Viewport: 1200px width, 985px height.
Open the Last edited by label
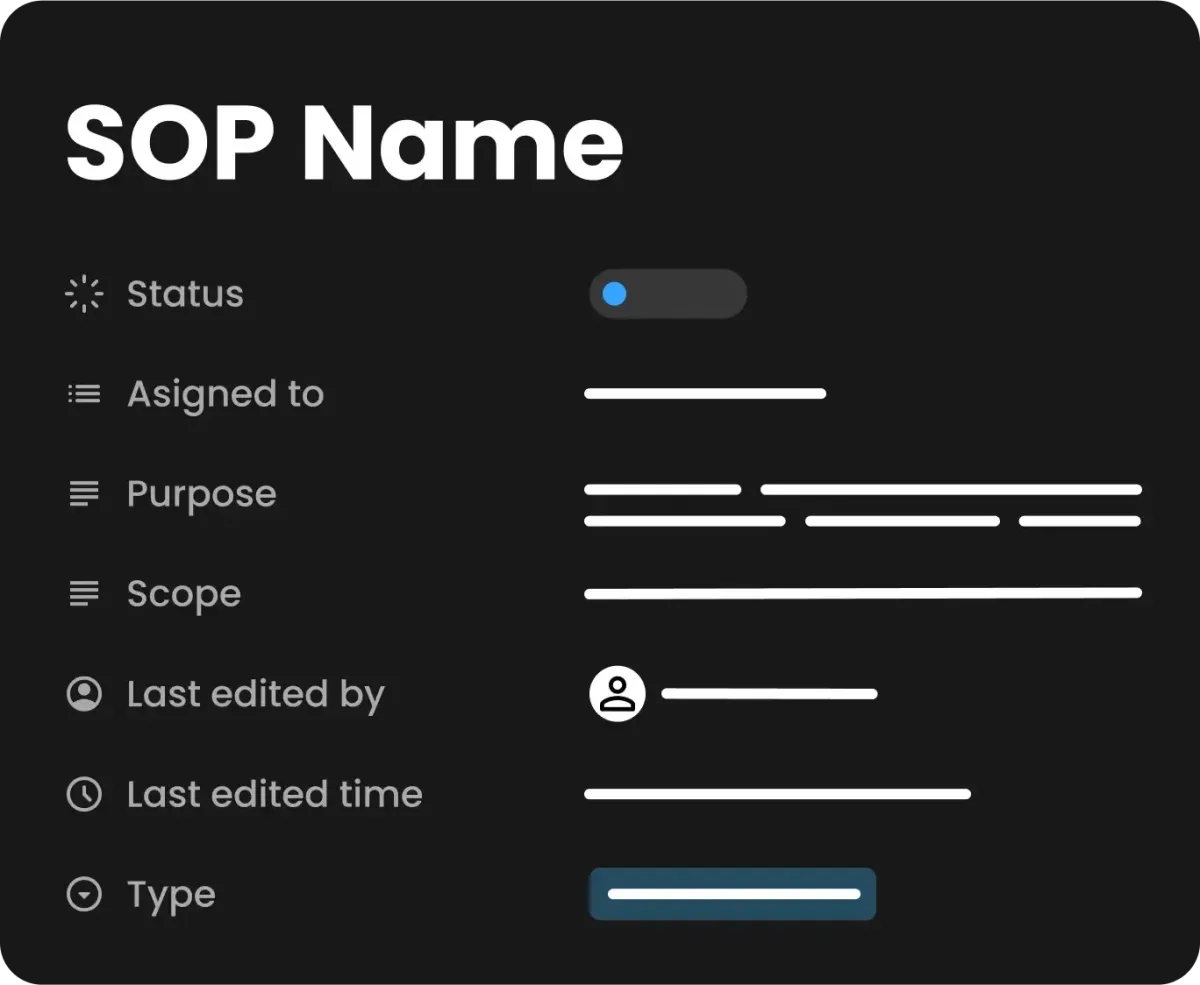click(256, 695)
